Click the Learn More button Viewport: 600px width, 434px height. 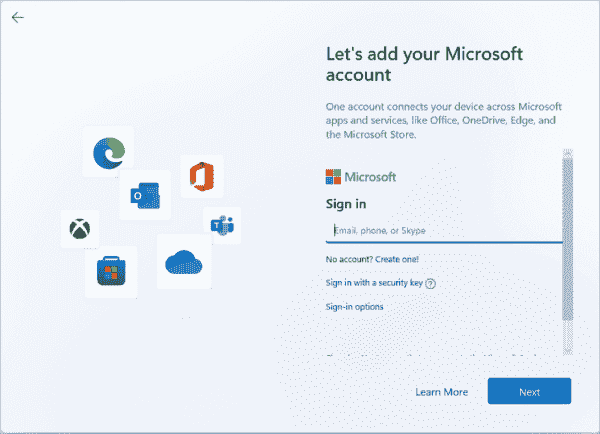pyautogui.click(x=442, y=392)
